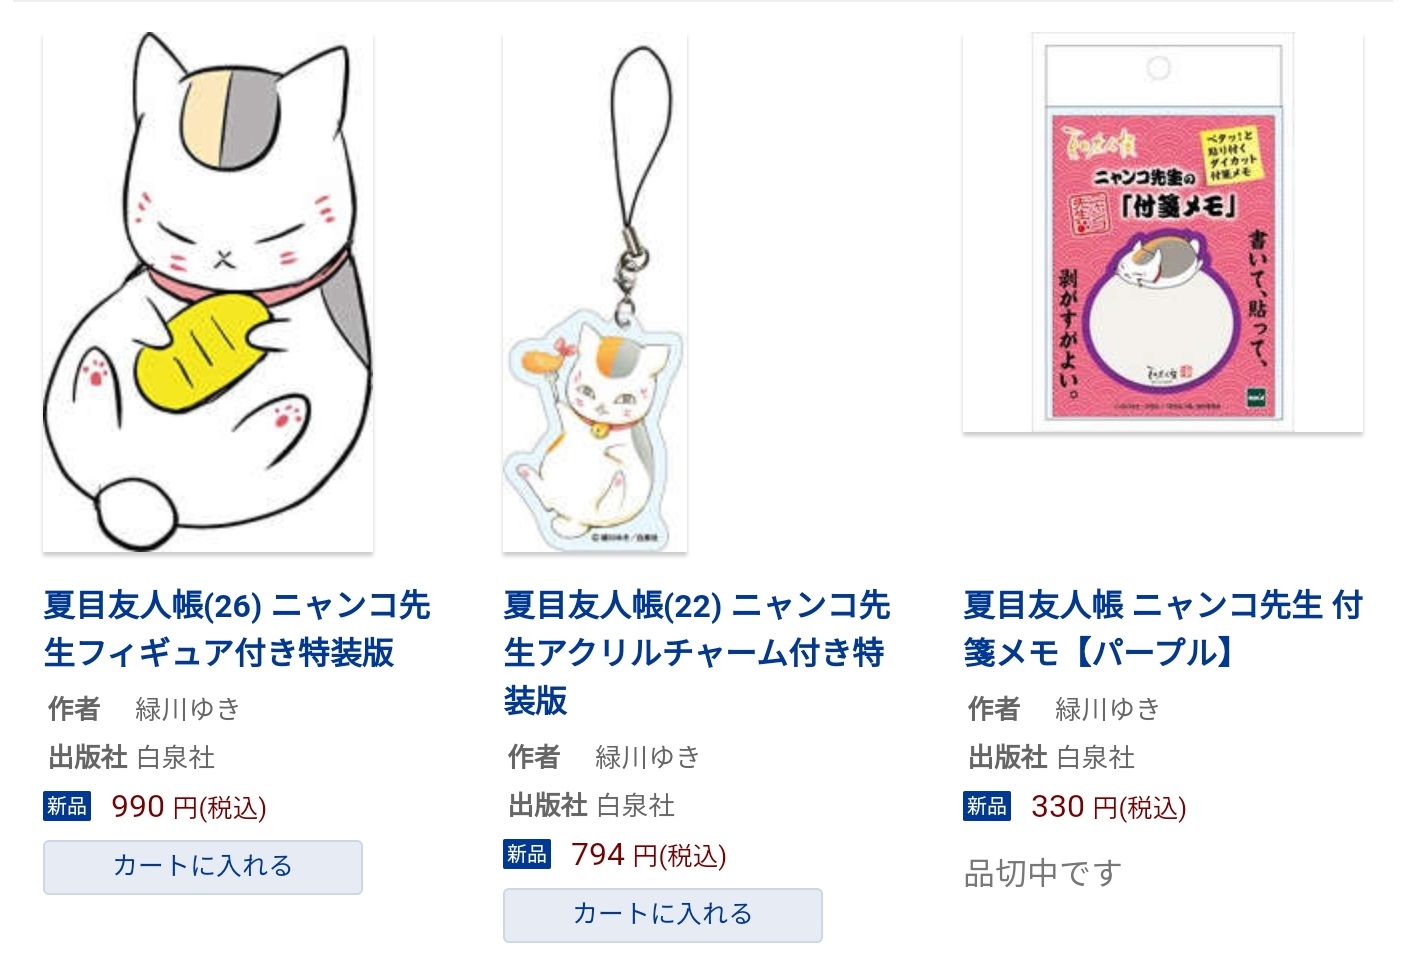Viewport: 1405px width, 953px height.
Task: Add the 794 yen item to cart
Action: click(663, 915)
